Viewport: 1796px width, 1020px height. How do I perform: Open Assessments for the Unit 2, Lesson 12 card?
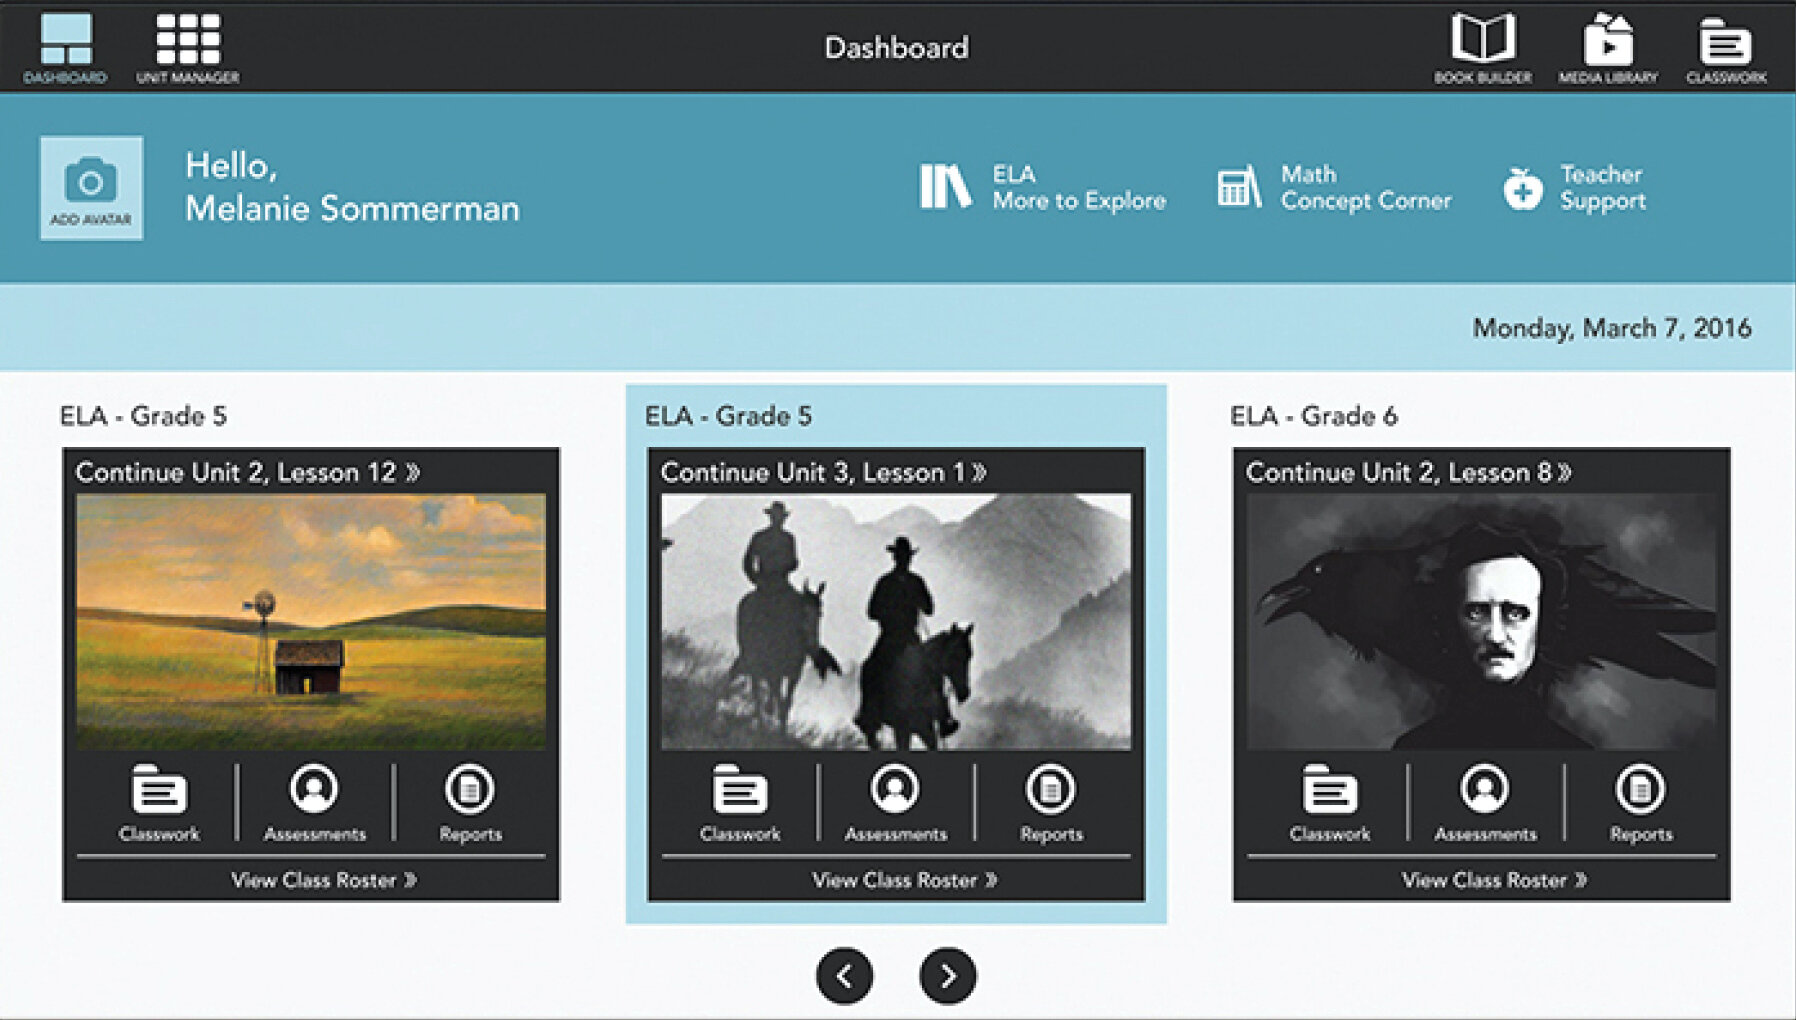click(314, 803)
